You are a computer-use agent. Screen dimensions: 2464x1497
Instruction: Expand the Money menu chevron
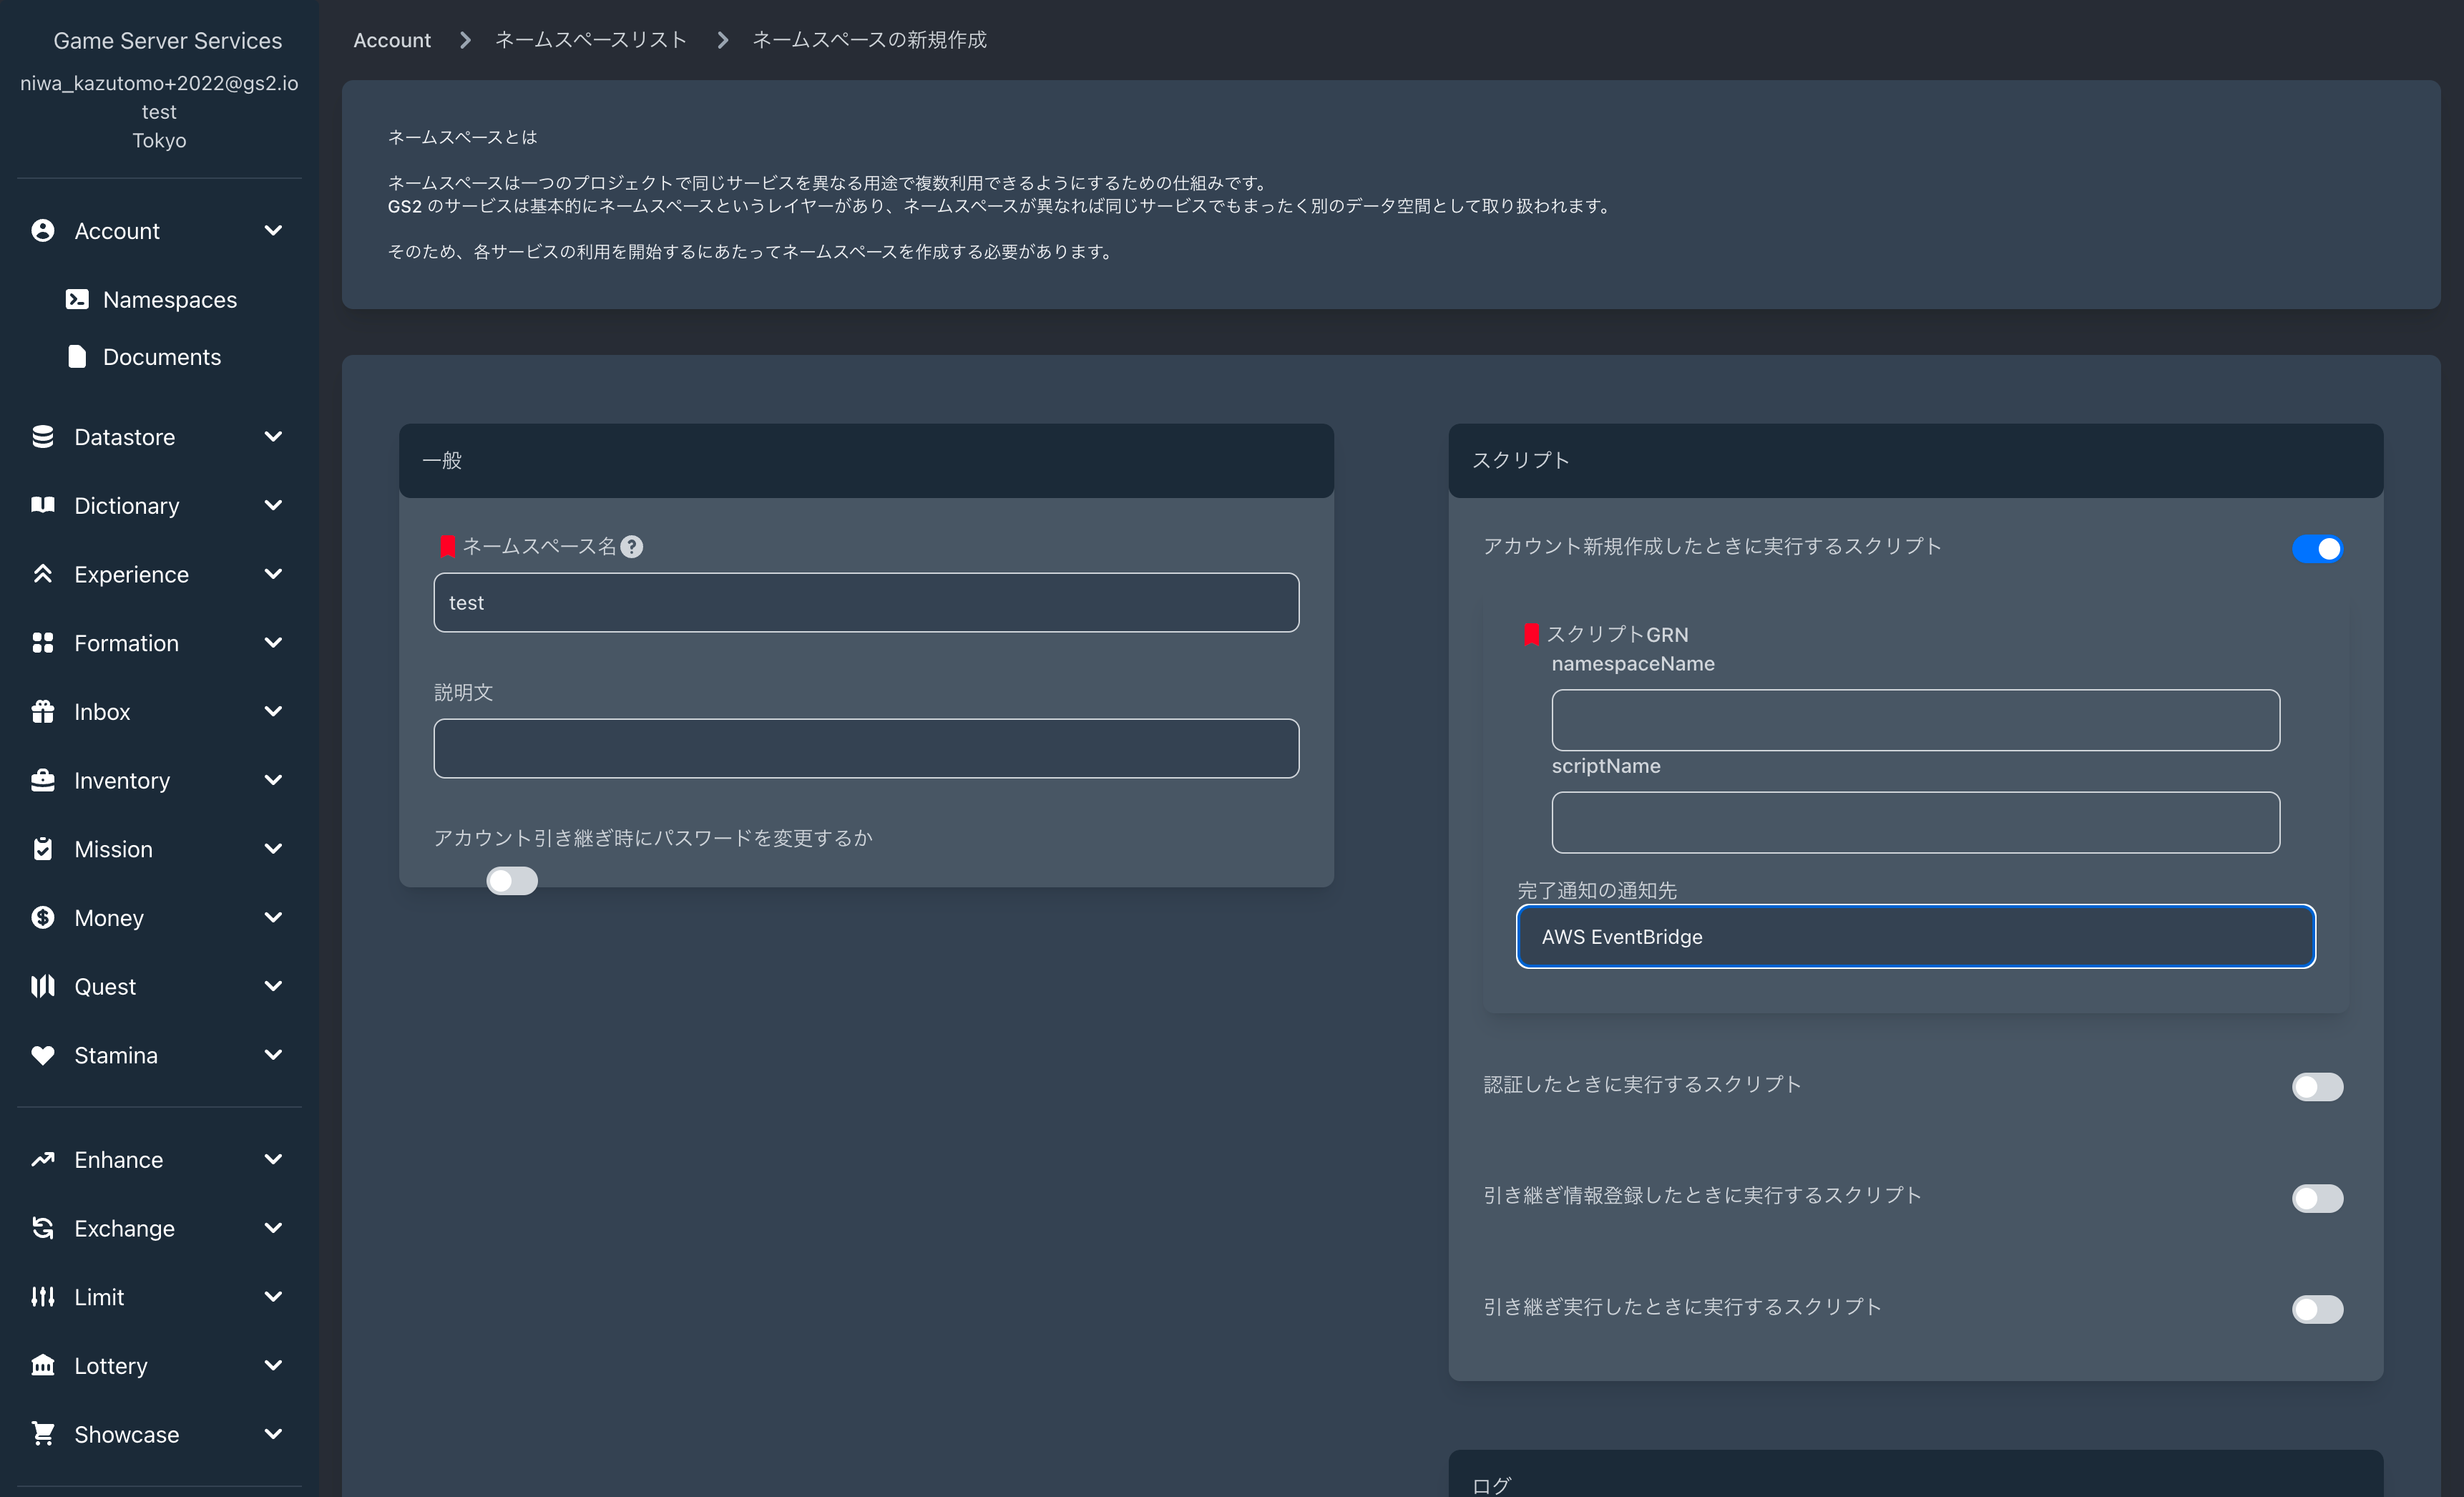tap(273, 918)
